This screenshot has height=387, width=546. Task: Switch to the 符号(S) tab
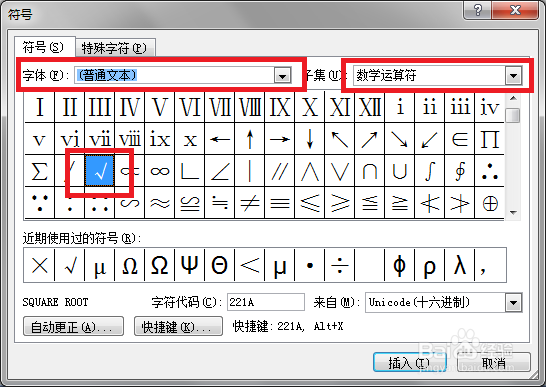click(x=44, y=47)
